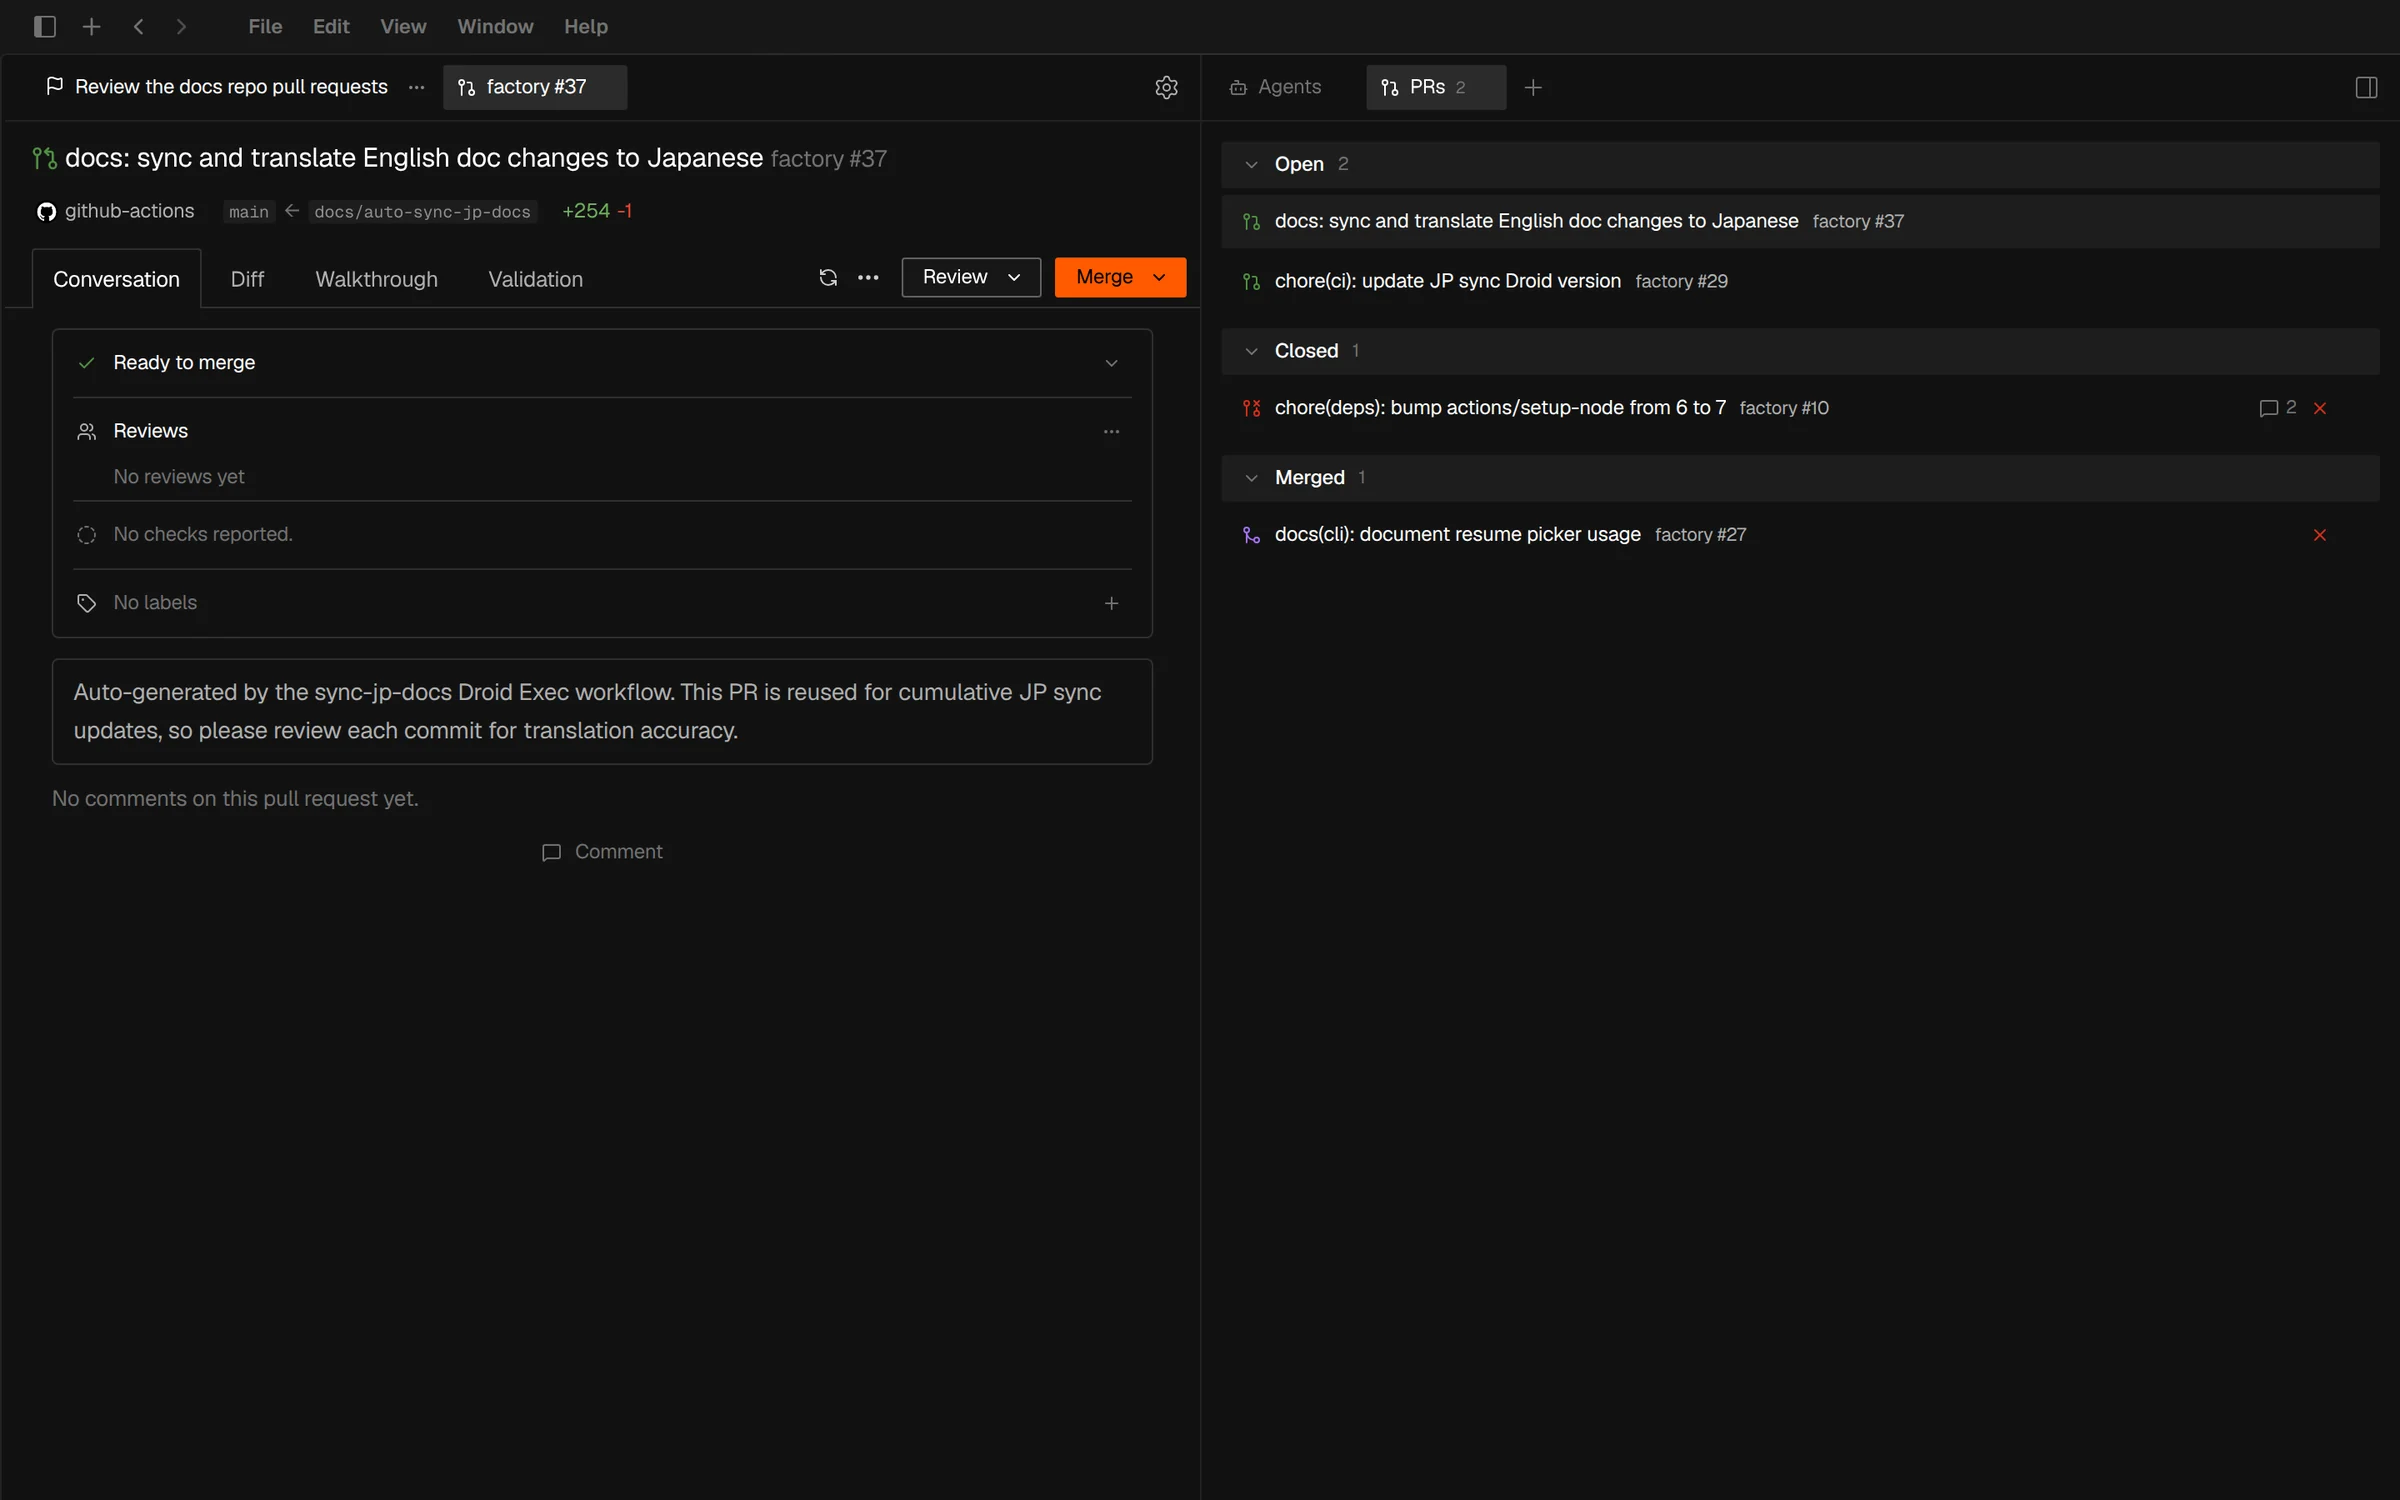
Task: Toggle the left sidebar panel icon
Action: 44,27
